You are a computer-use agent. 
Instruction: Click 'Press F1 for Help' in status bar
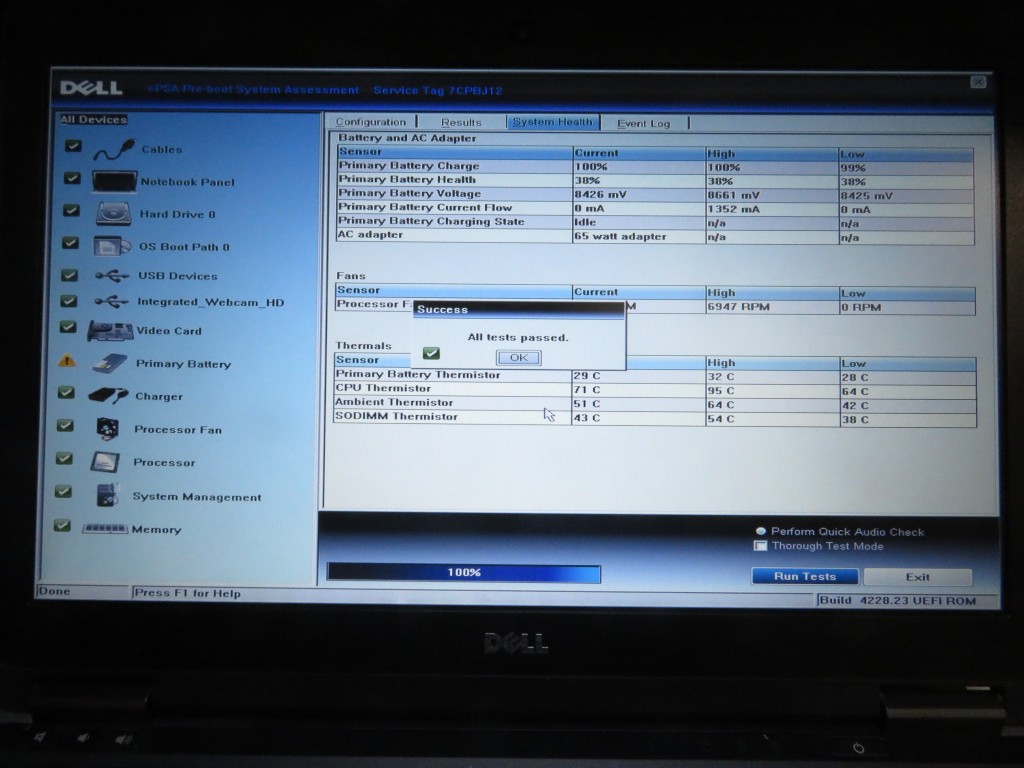(x=187, y=593)
